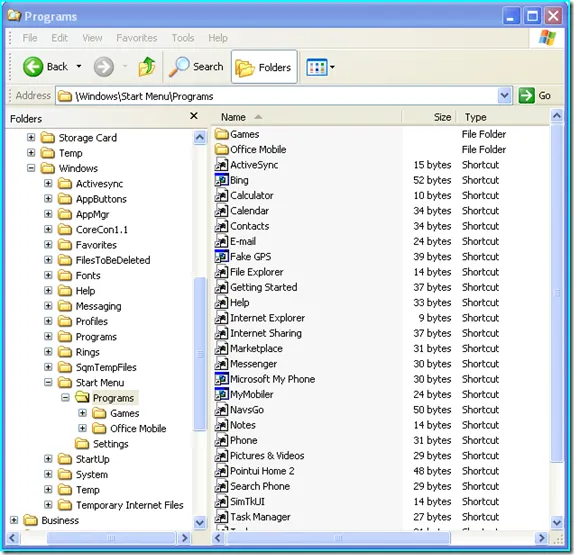This screenshot has height=555, width=574.
Task: Open the Back history dropdown arrow
Action: coord(79,67)
